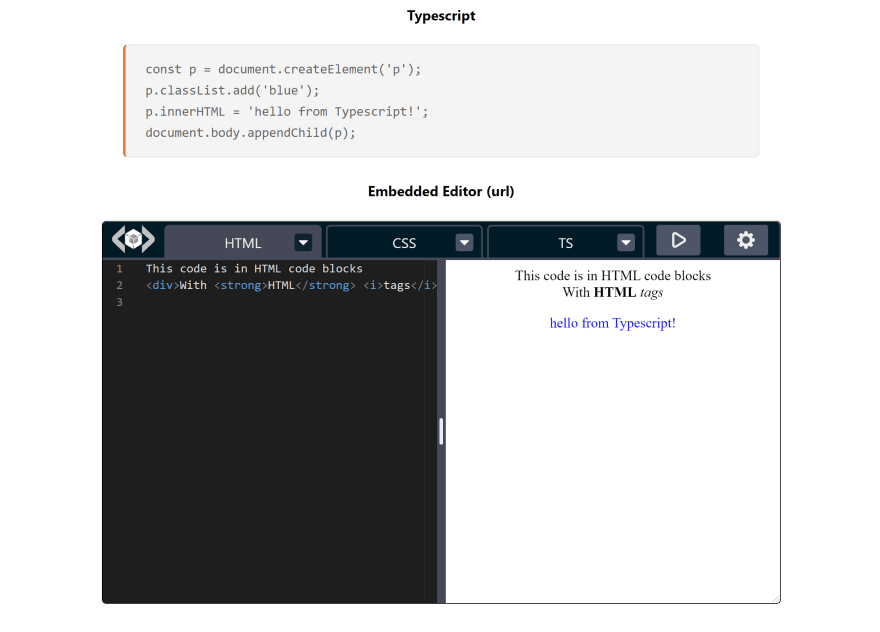Click 'const p = document.createElement' code line

click(x=283, y=69)
